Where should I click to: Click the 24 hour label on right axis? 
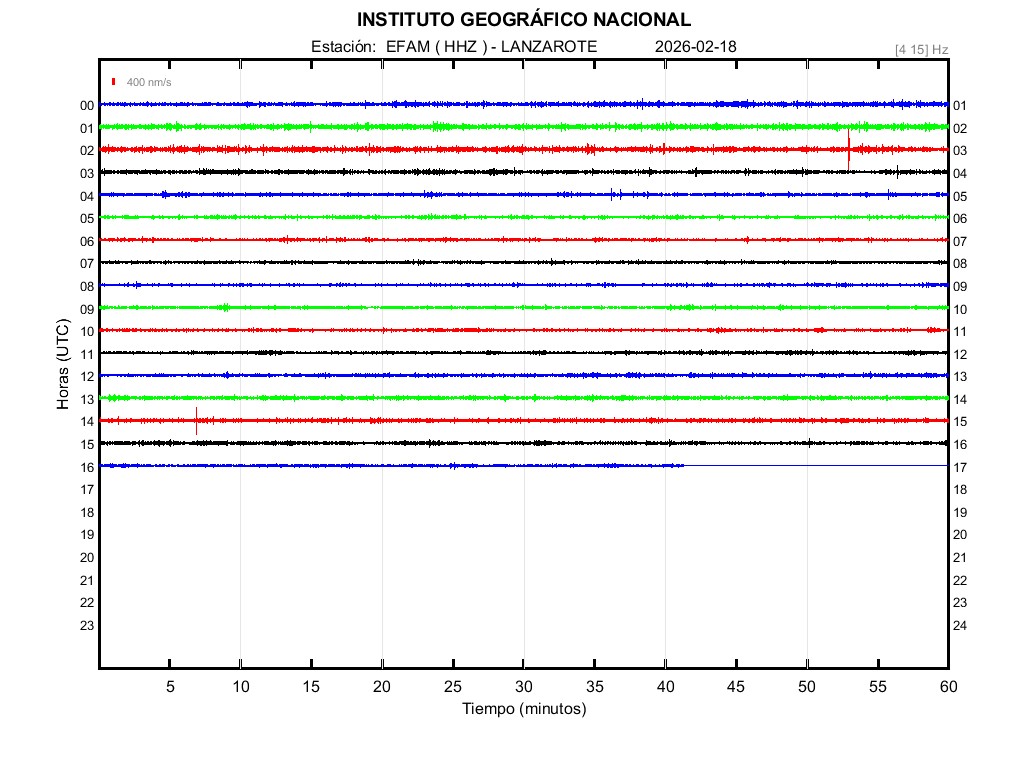coord(960,625)
